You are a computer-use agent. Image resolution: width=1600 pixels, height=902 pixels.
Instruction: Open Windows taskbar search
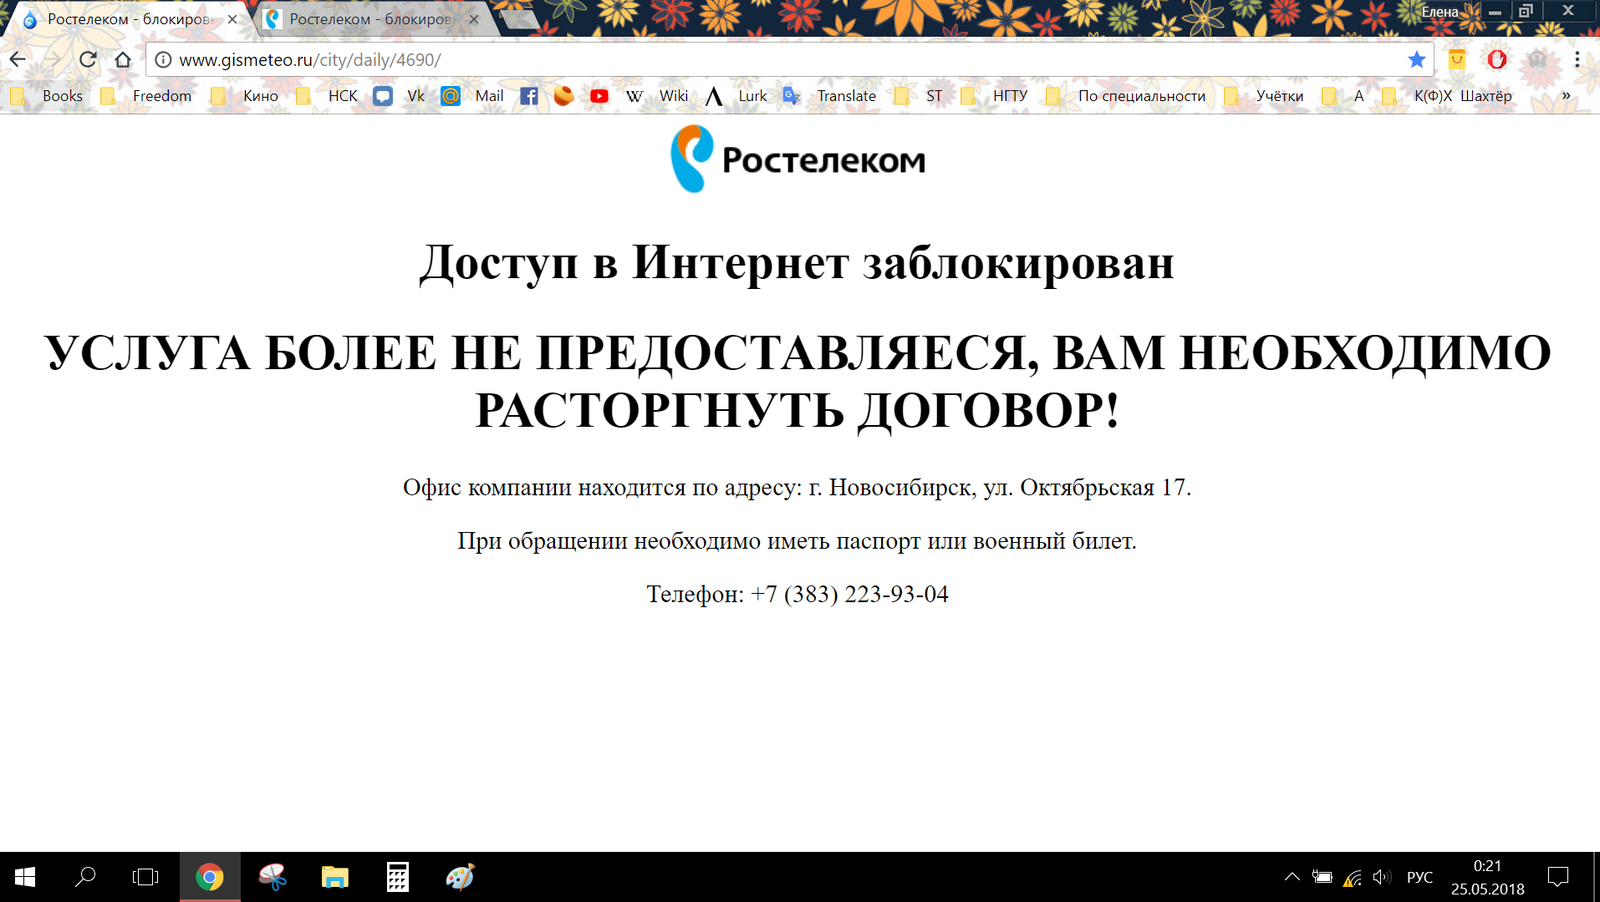(x=85, y=877)
